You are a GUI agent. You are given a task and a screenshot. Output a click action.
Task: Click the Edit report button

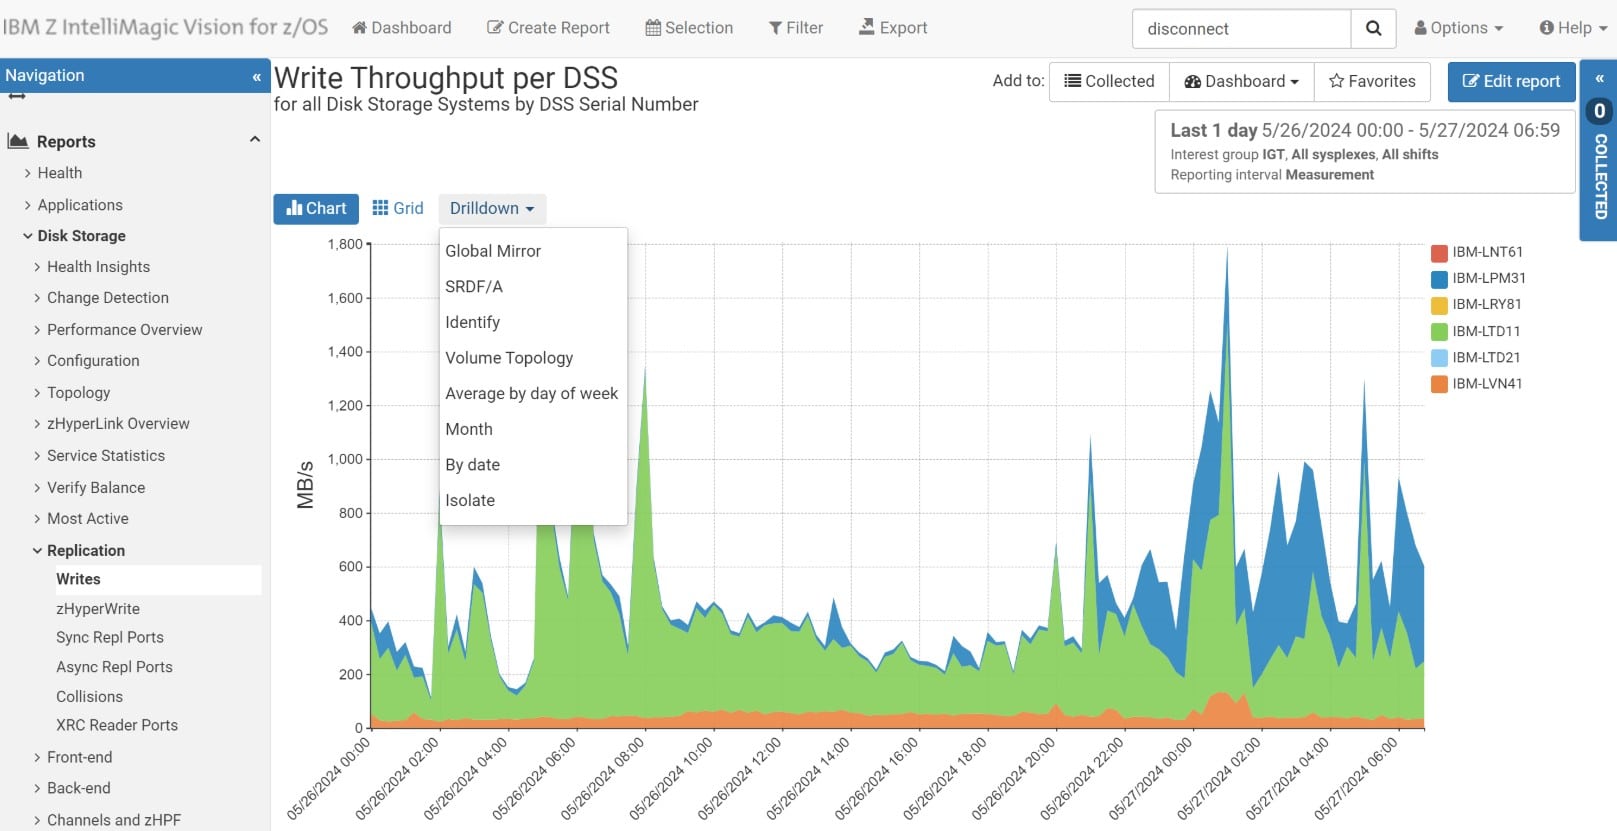pyautogui.click(x=1511, y=81)
